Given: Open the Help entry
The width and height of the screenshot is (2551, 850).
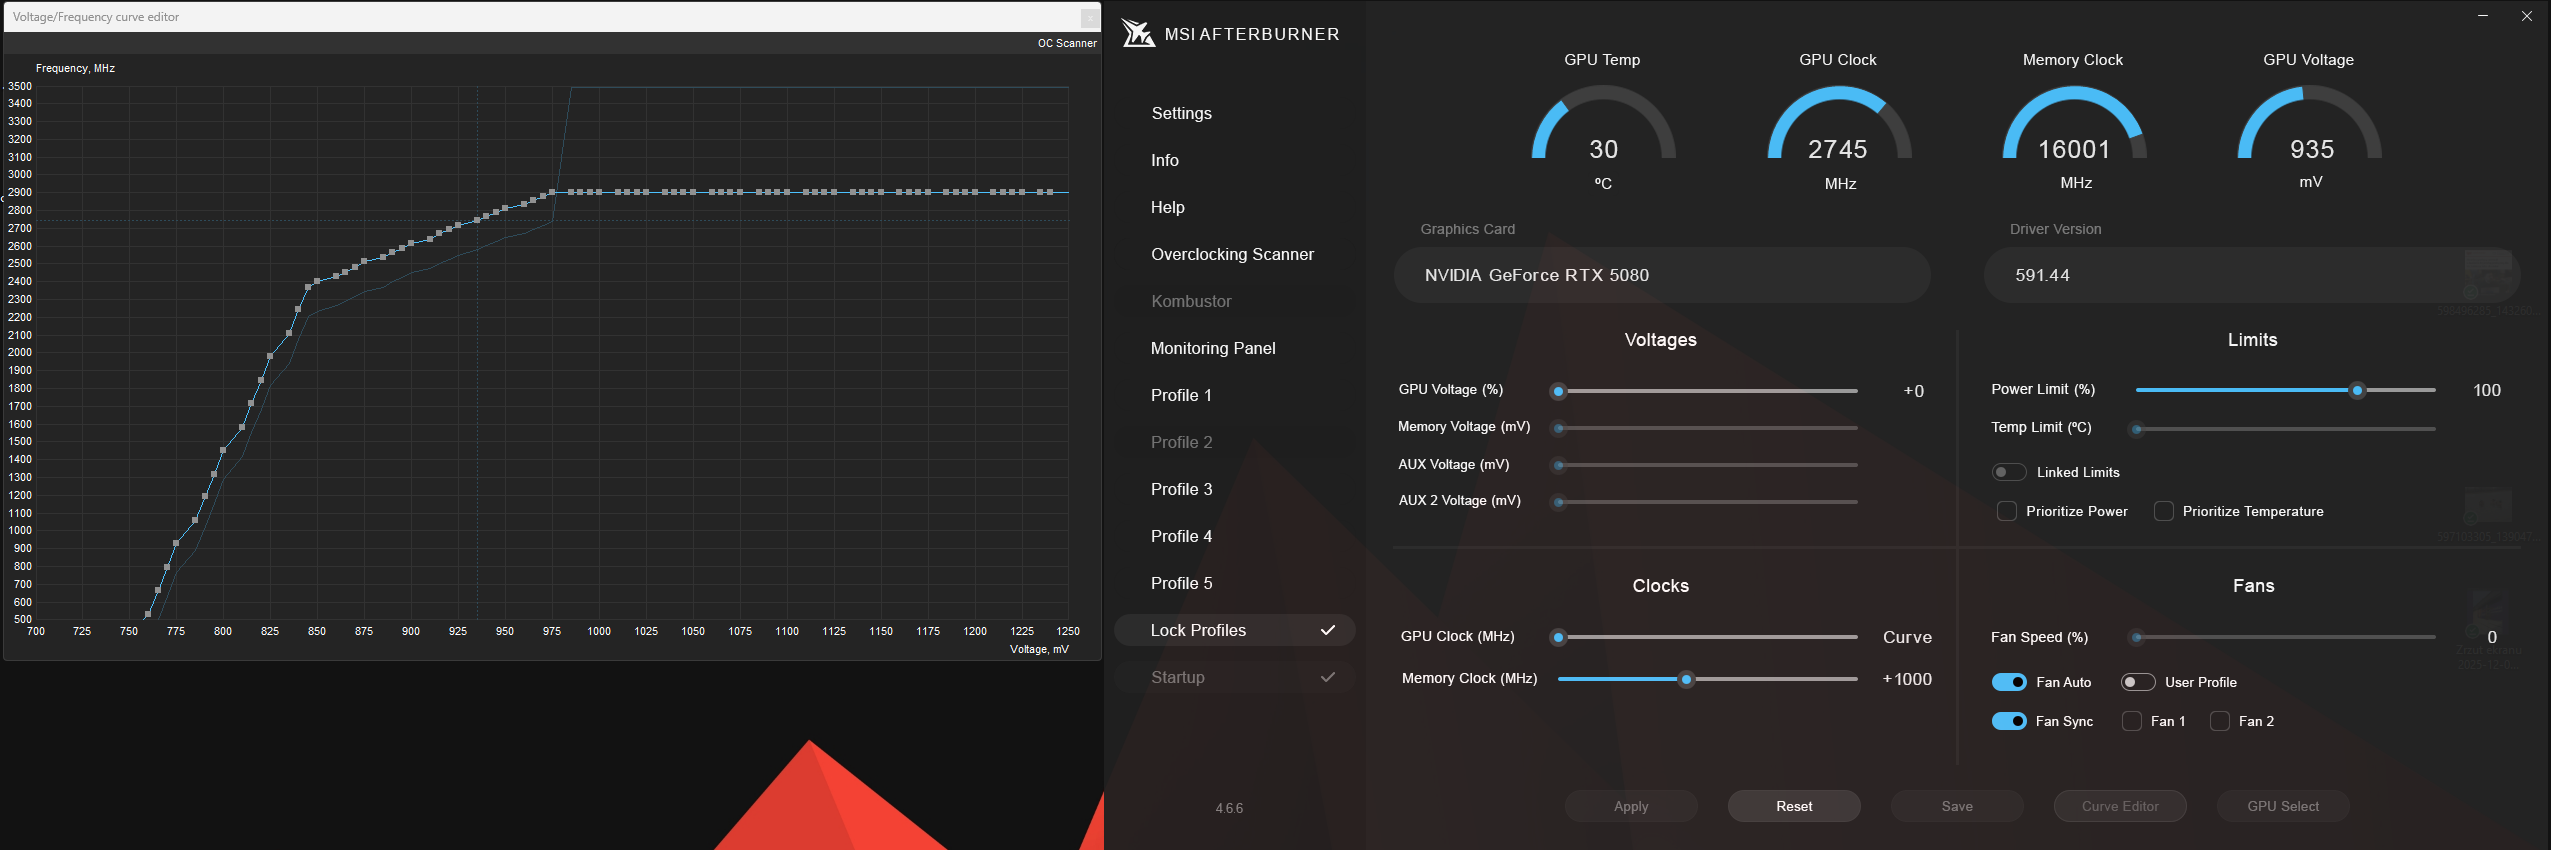Looking at the screenshot, I should 1168,207.
